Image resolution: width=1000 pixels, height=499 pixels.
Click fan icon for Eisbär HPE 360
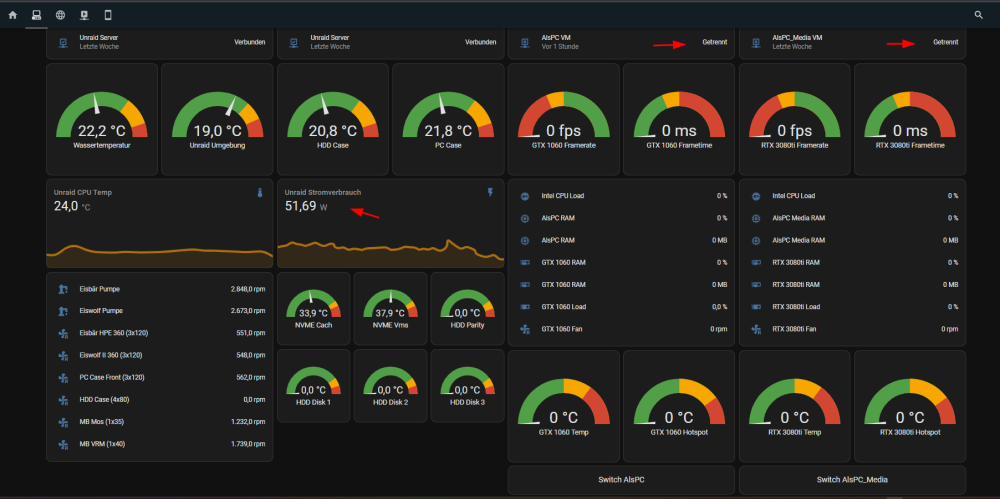(62, 333)
